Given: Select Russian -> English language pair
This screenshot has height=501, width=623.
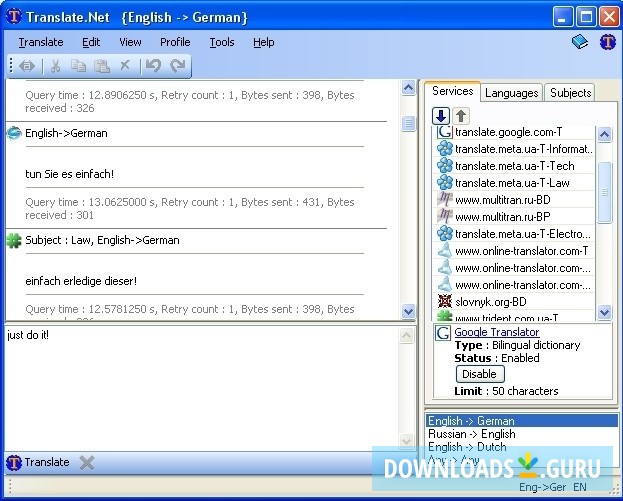Looking at the screenshot, I should [x=522, y=434].
